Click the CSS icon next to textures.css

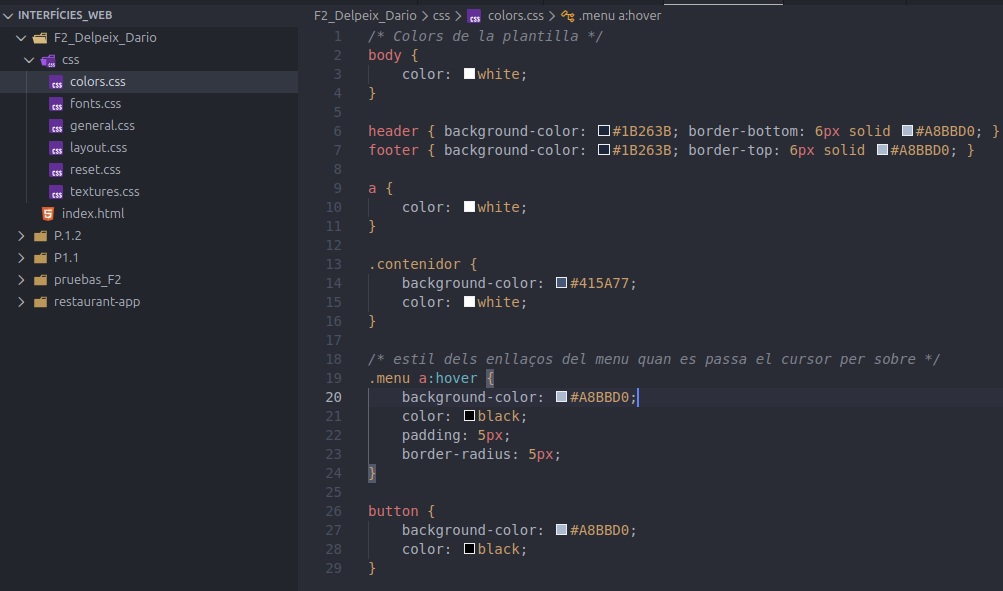[x=57, y=192]
